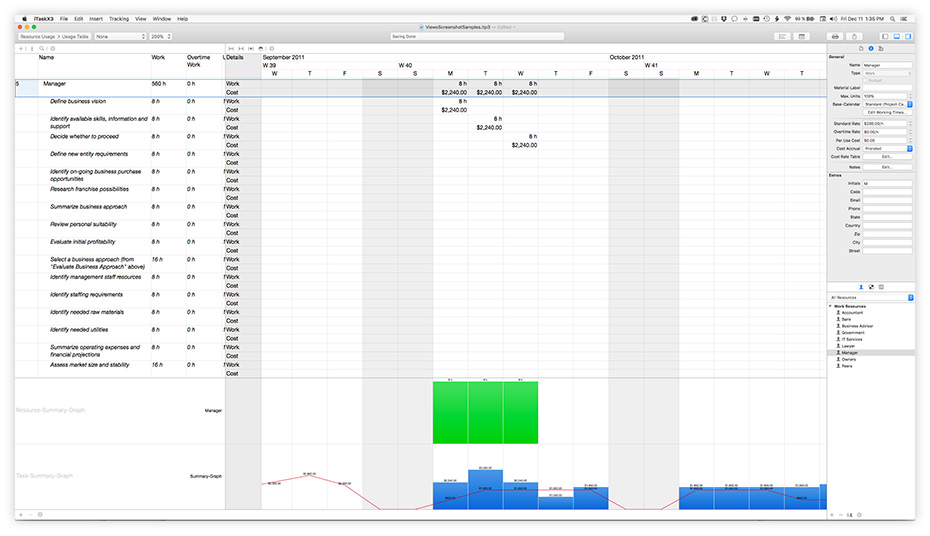This screenshot has width=930, height=536.
Task: Open the third inspector tab icon
Action: [881, 49]
